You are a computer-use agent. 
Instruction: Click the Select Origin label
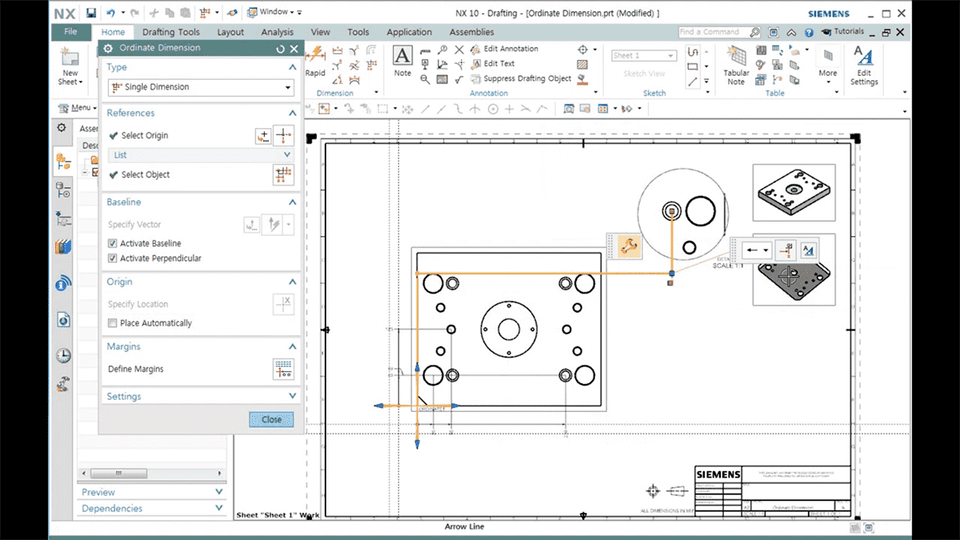click(144, 135)
